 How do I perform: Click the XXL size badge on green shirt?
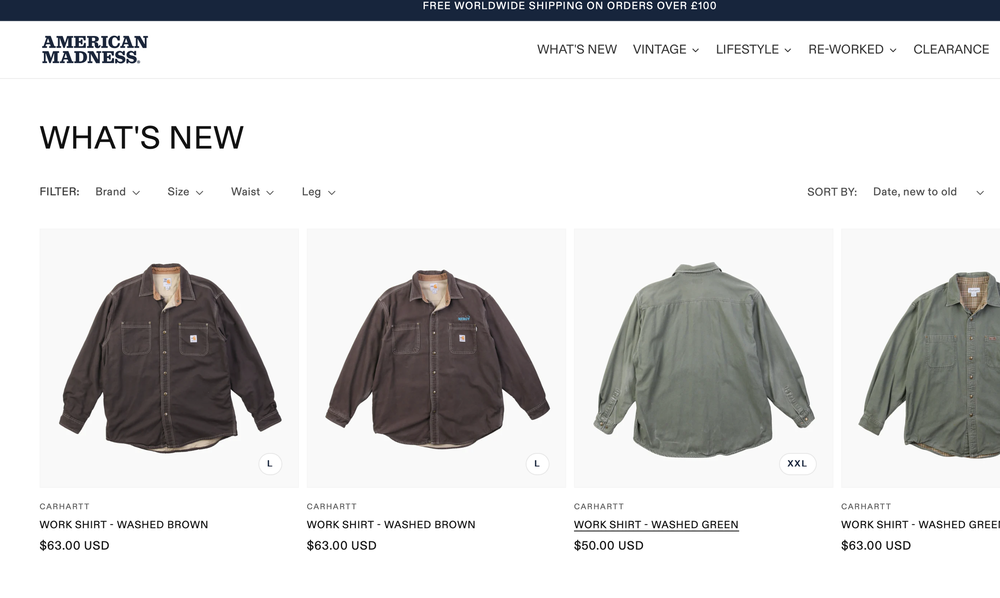(x=797, y=463)
